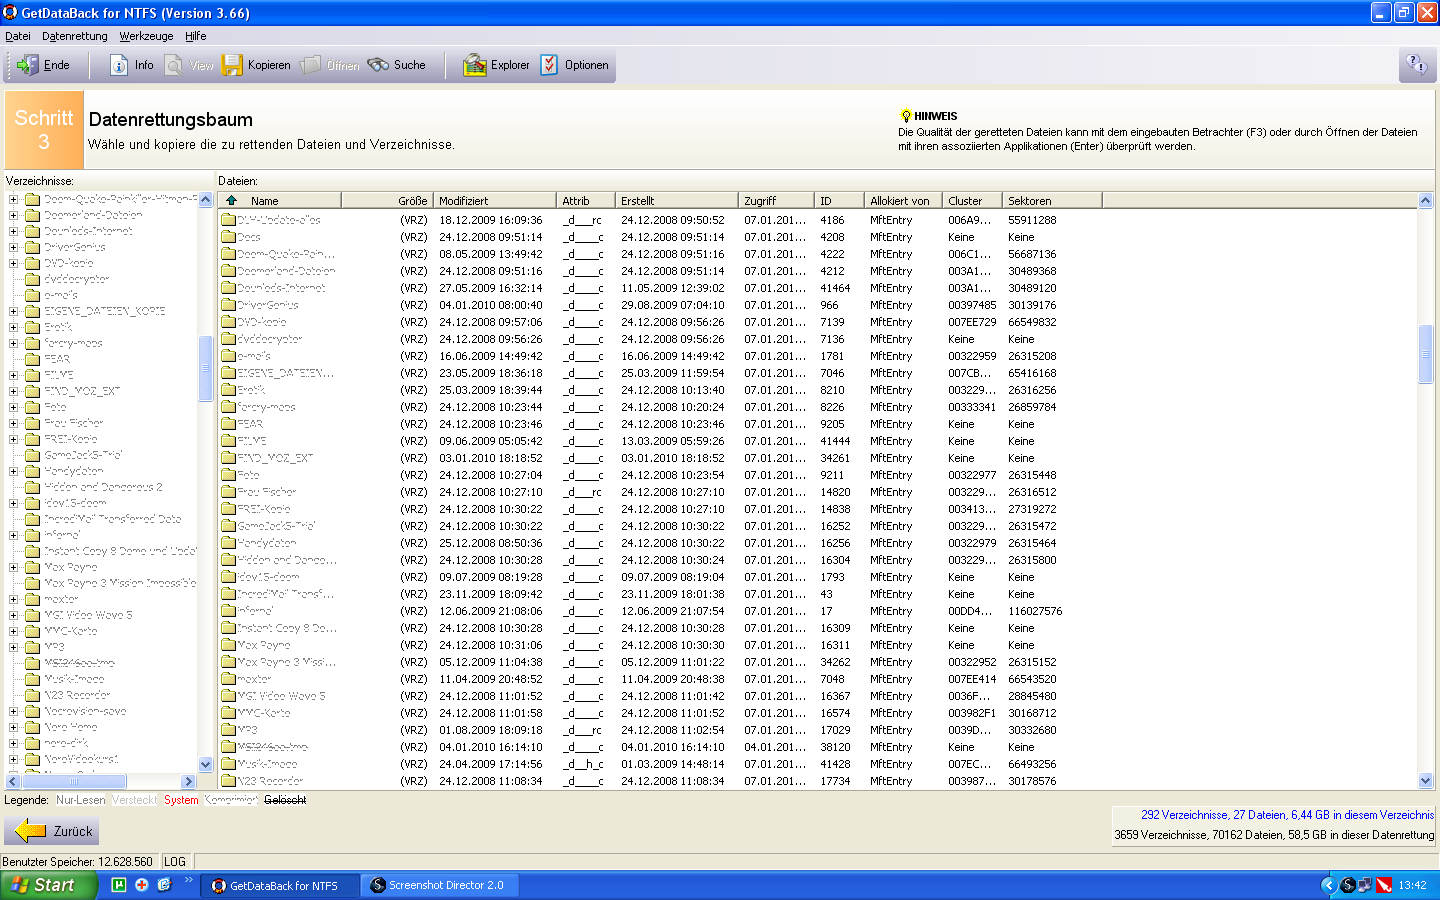Click the Zurück back button
Viewport: 1440px width, 900px height.
(x=52, y=831)
